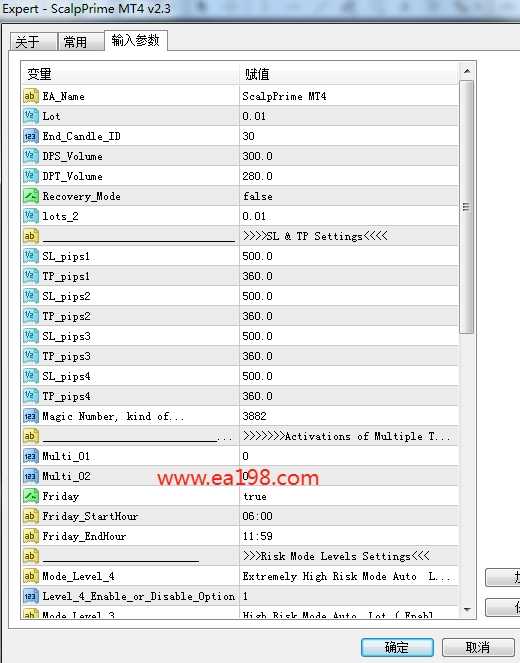Screen dimensions: 520x663
Task: Select the double-type icon next to Lot
Action: pyautogui.click(x=31, y=116)
